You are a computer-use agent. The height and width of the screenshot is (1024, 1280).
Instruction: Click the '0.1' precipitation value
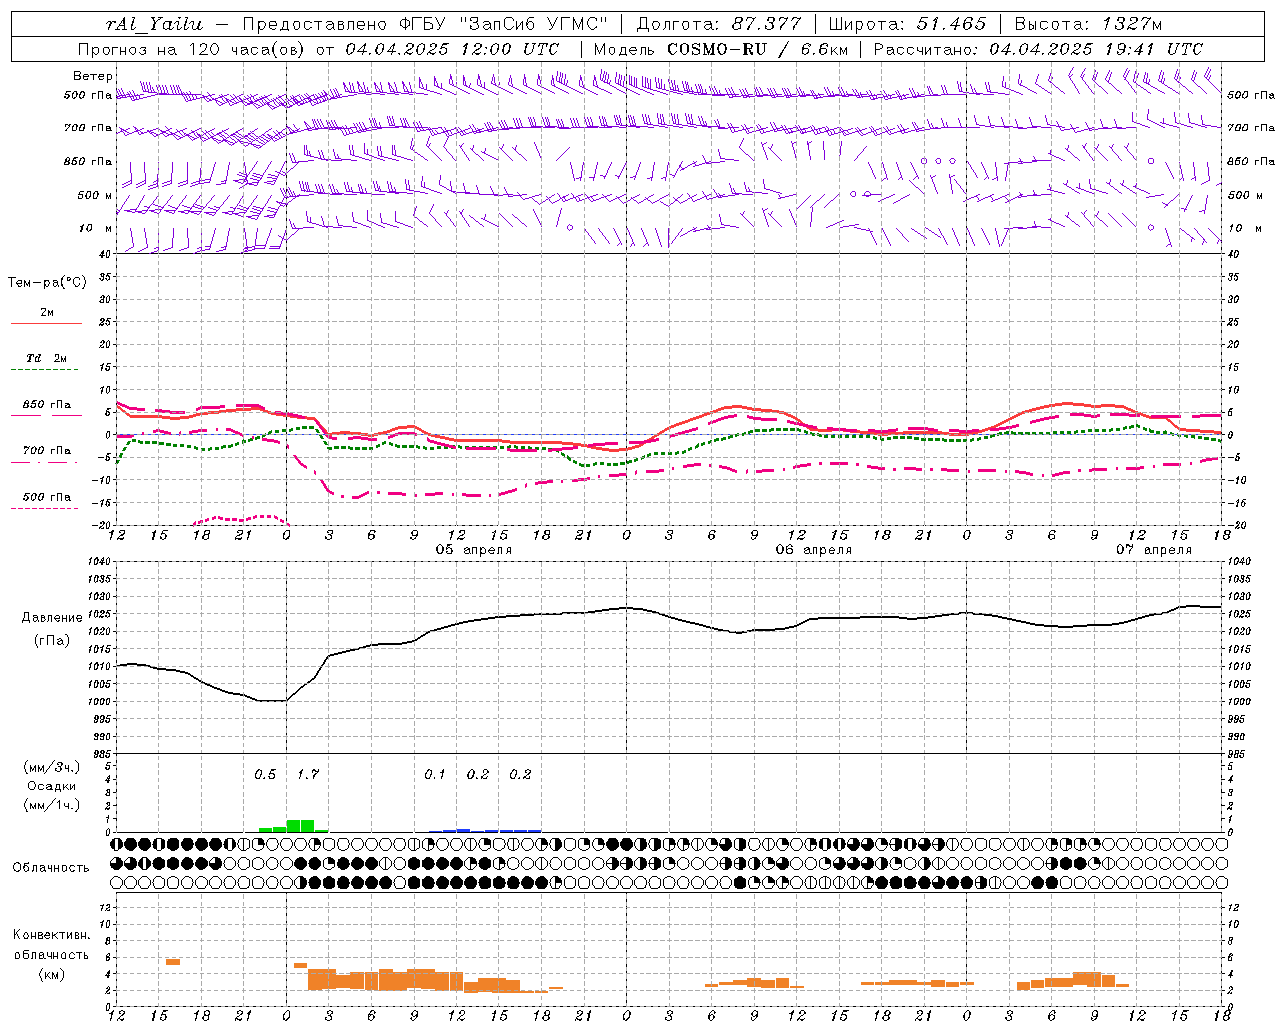click(x=435, y=775)
